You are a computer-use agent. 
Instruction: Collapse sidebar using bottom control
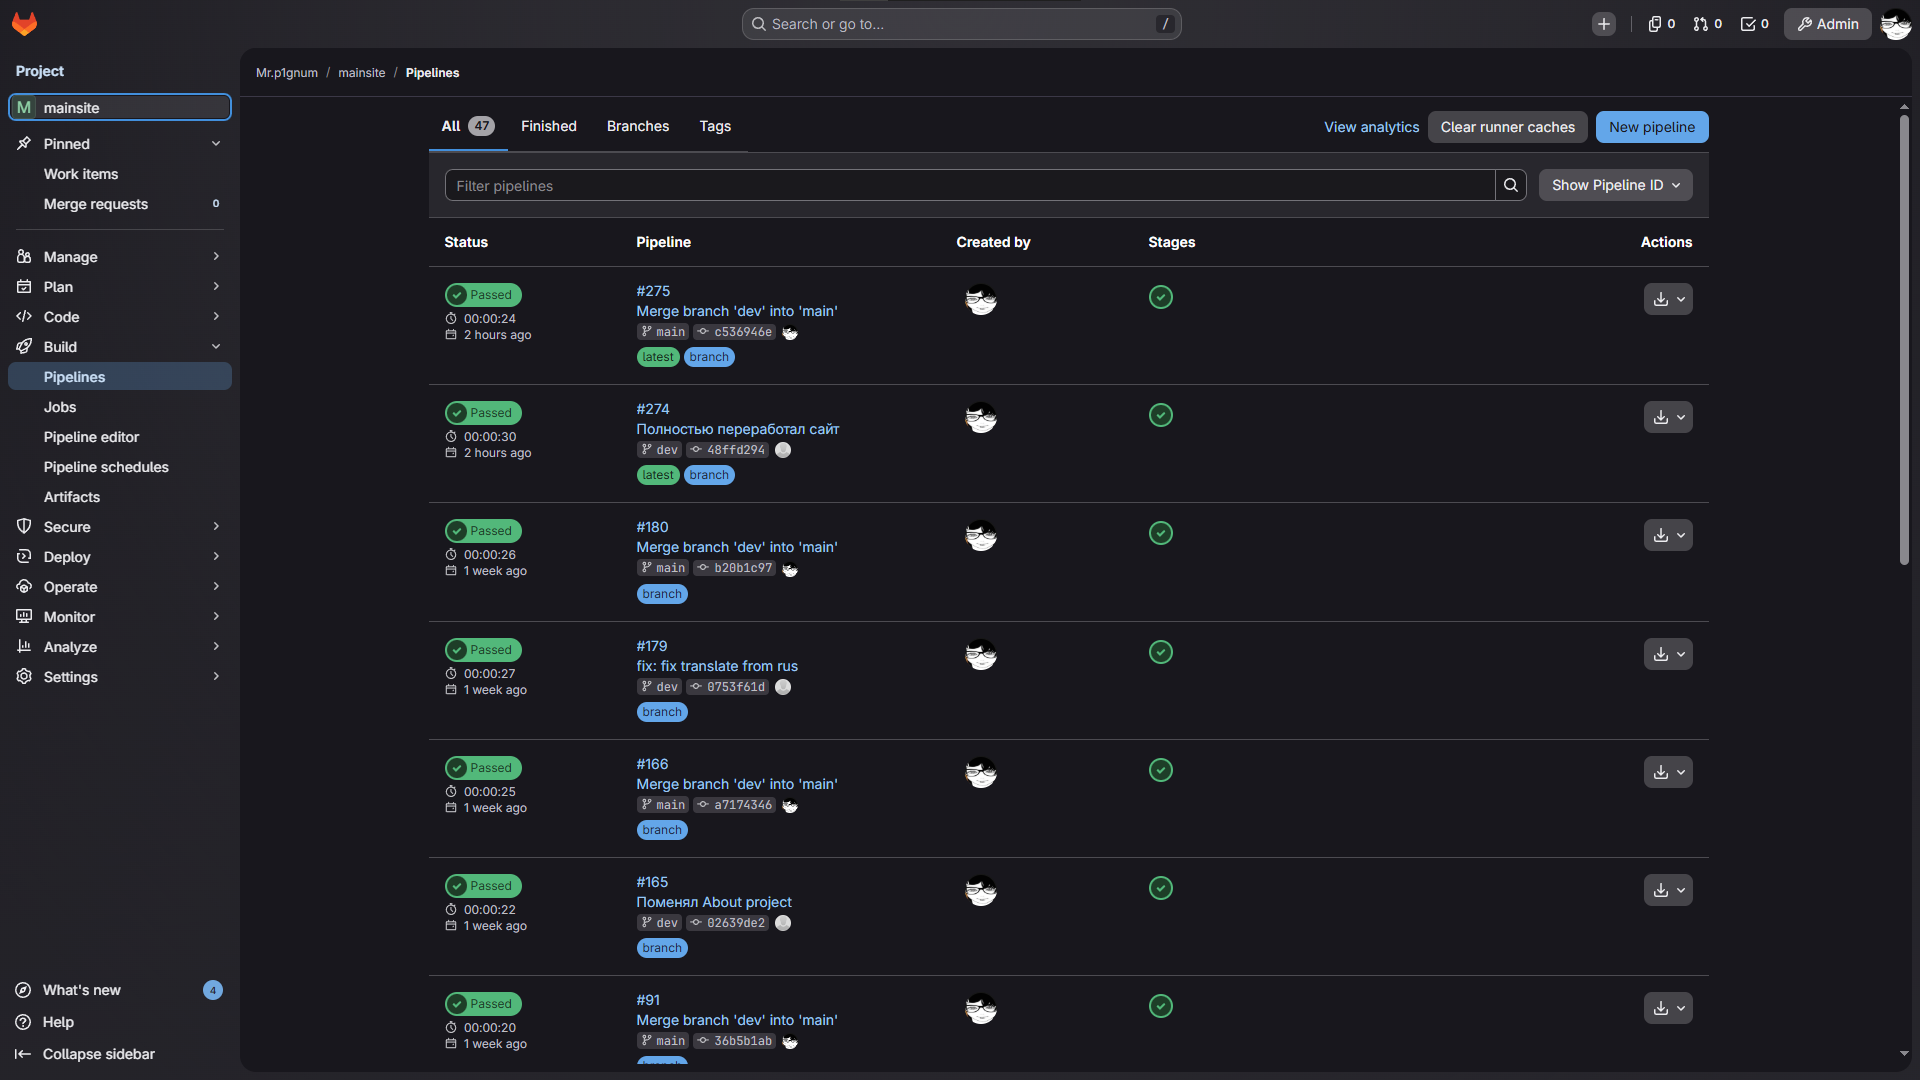point(119,1054)
